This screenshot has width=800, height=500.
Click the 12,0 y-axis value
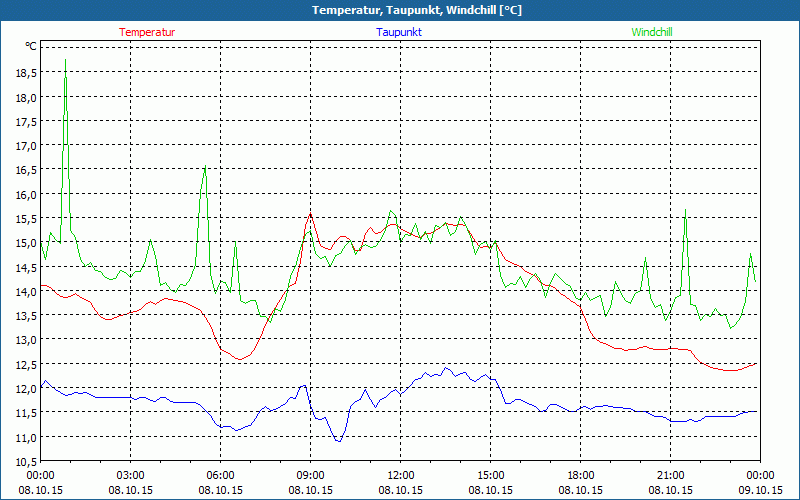pos(27,389)
